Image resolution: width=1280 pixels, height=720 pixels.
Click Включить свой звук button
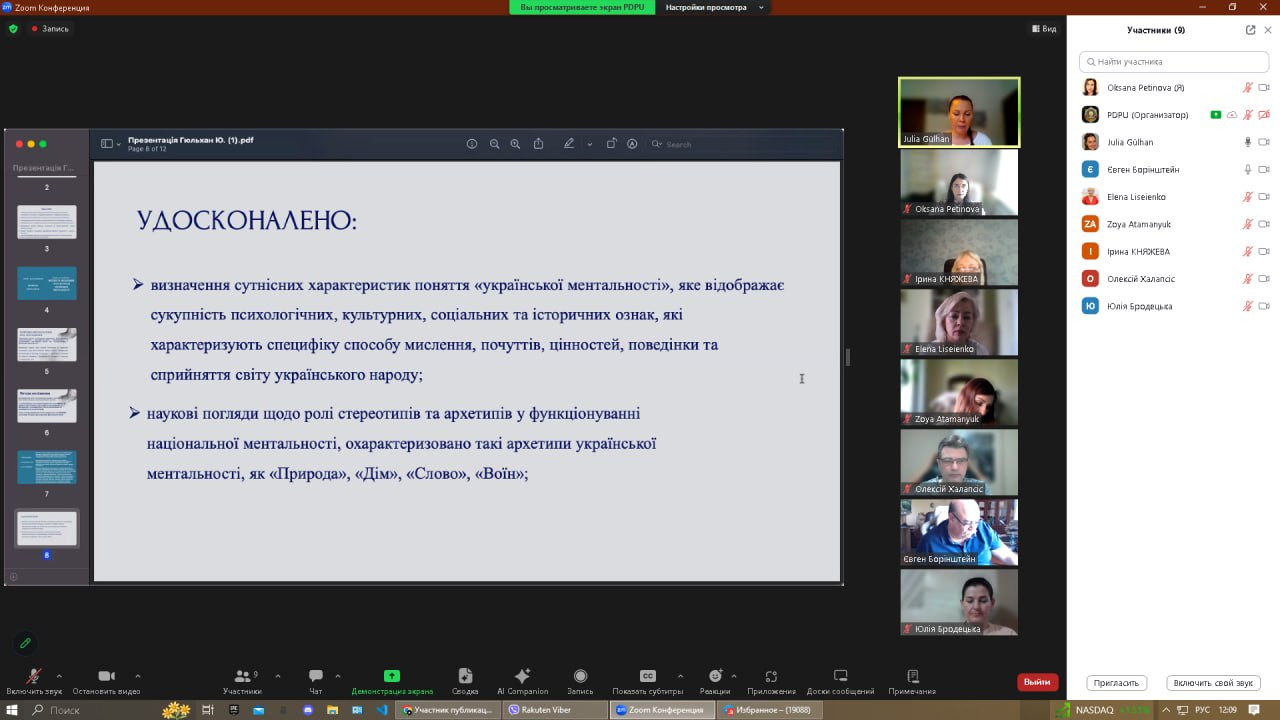tap(1213, 683)
